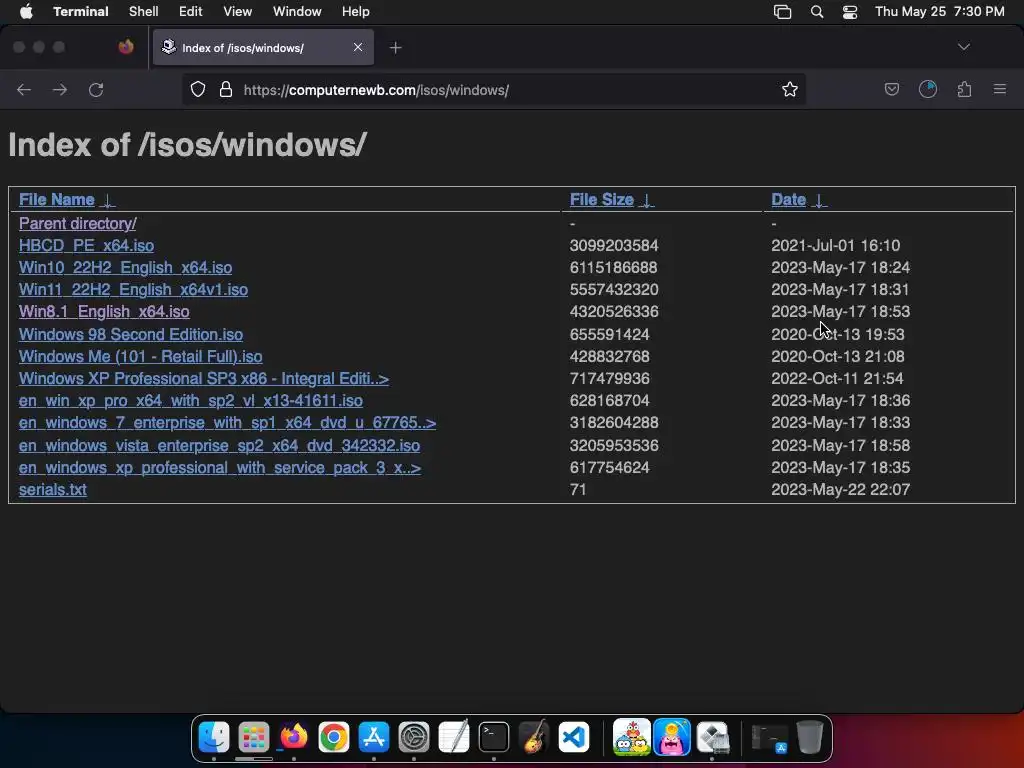Click file size value 6115186688

613,268
